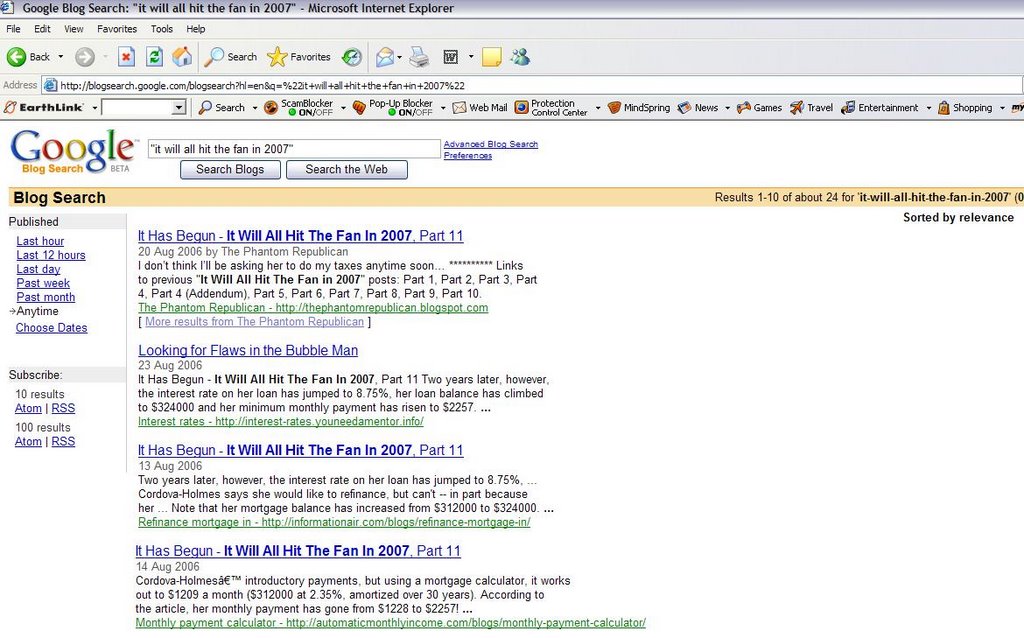Stop loading with the red X page icon
The width and height of the screenshot is (1024, 638).
point(126,57)
